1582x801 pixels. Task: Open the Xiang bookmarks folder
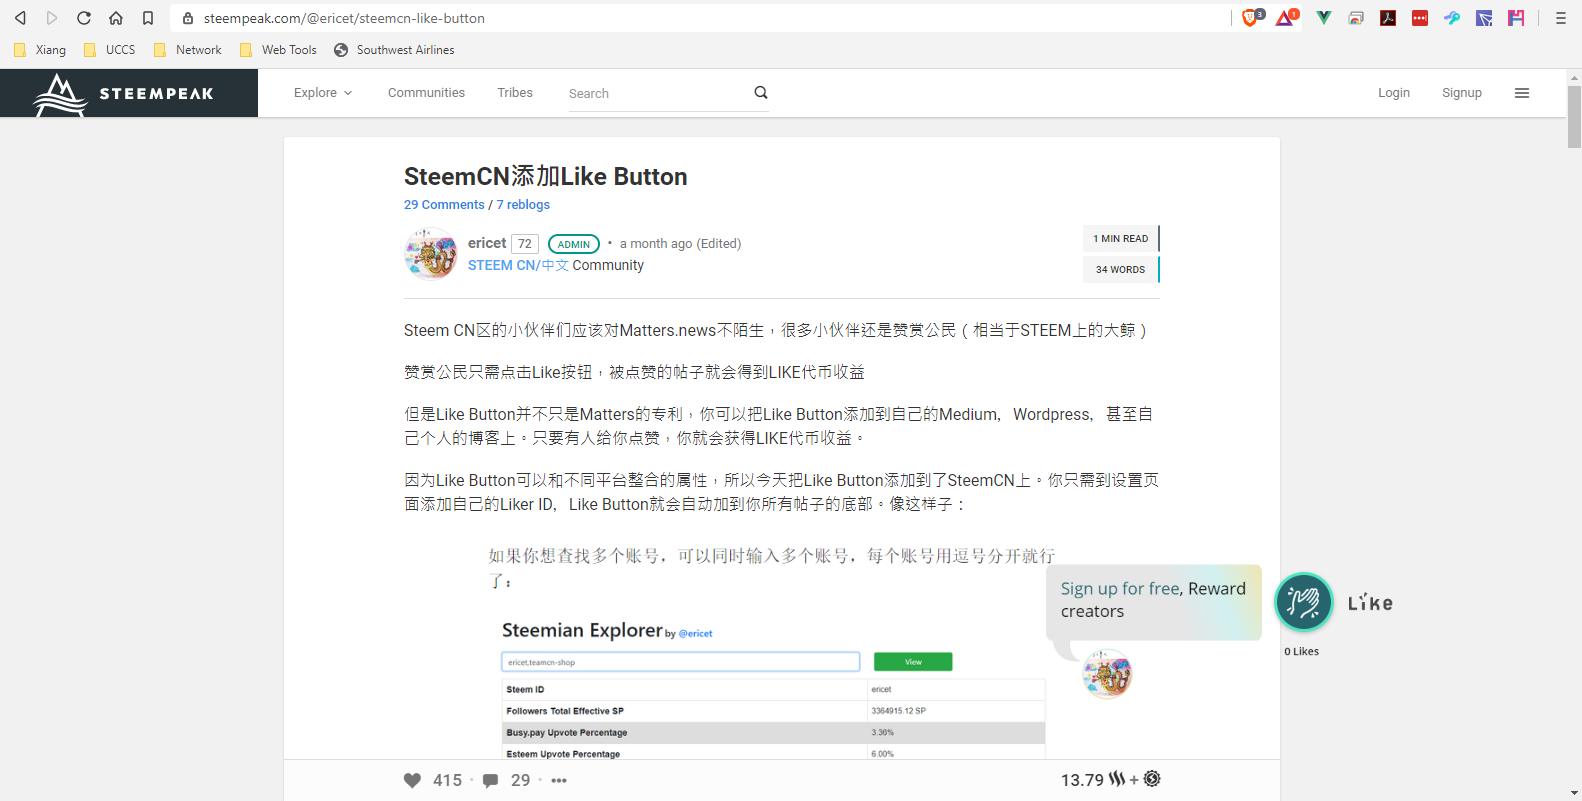click(40, 50)
